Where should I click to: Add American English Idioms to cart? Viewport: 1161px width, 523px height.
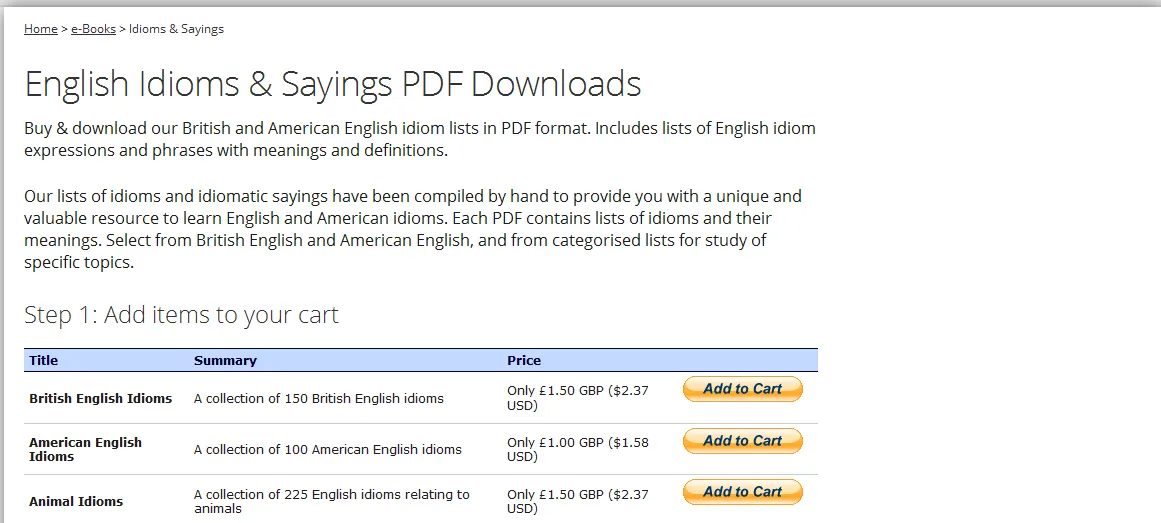pos(742,441)
